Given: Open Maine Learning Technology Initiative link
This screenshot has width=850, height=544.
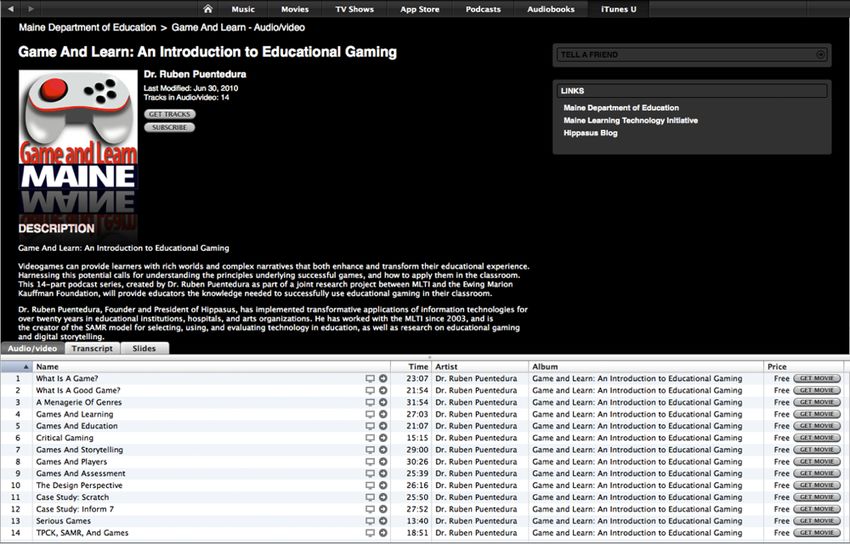Looking at the screenshot, I should [x=630, y=120].
